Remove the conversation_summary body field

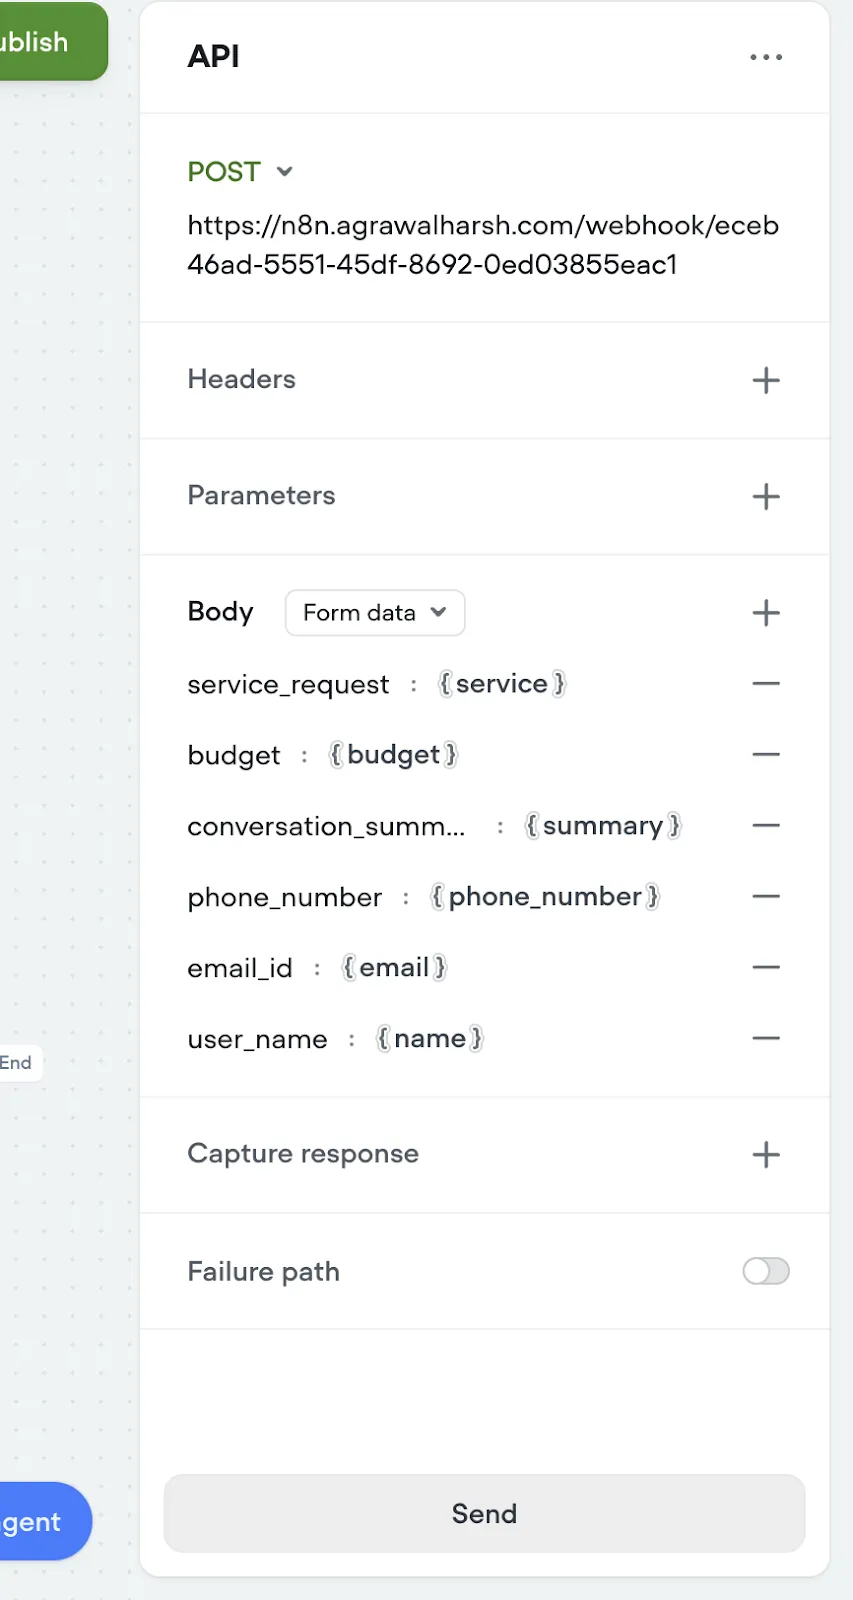point(766,826)
